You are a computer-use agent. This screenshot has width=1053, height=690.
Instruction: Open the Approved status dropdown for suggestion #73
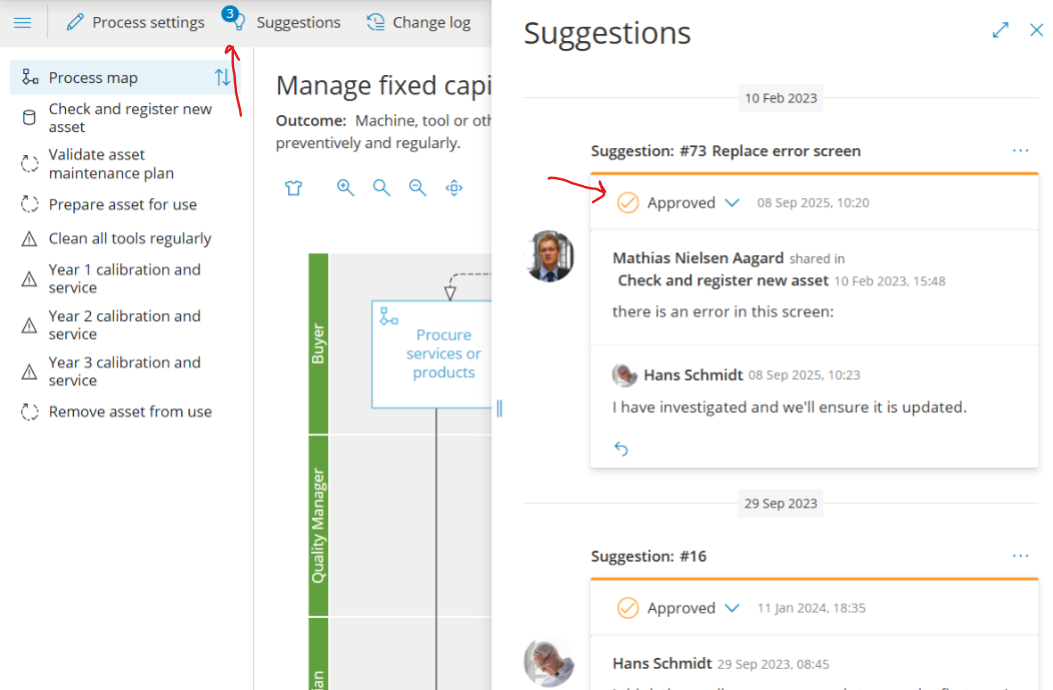coord(732,203)
